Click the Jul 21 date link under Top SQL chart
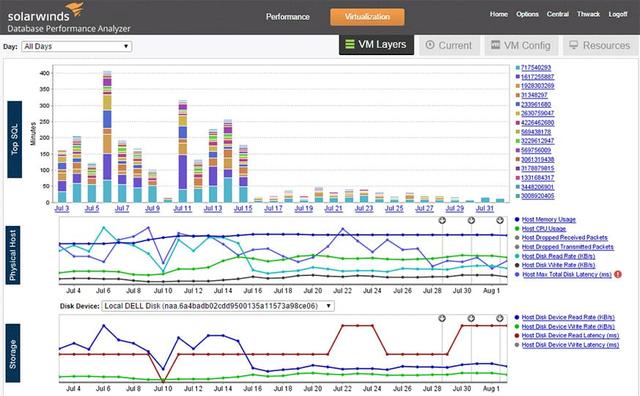 [333, 209]
